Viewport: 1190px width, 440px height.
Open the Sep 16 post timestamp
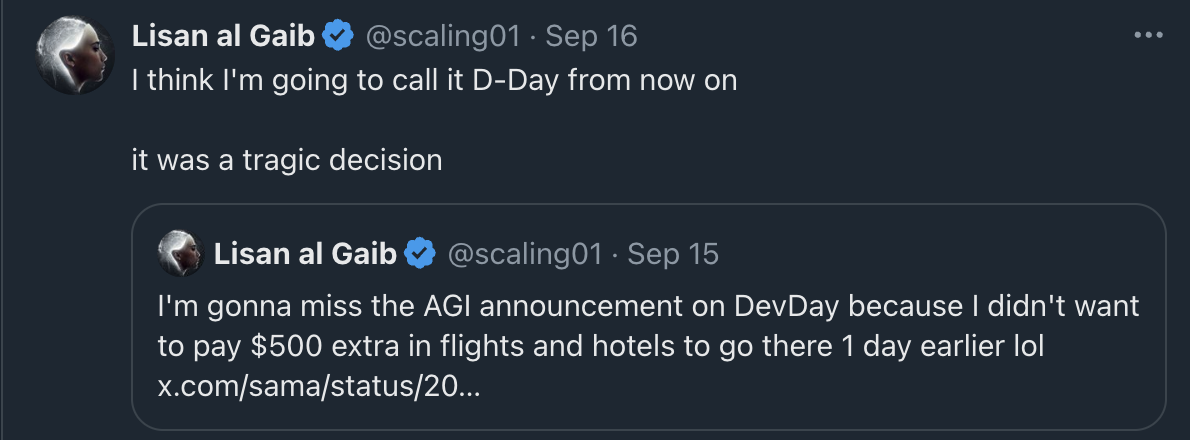591,36
